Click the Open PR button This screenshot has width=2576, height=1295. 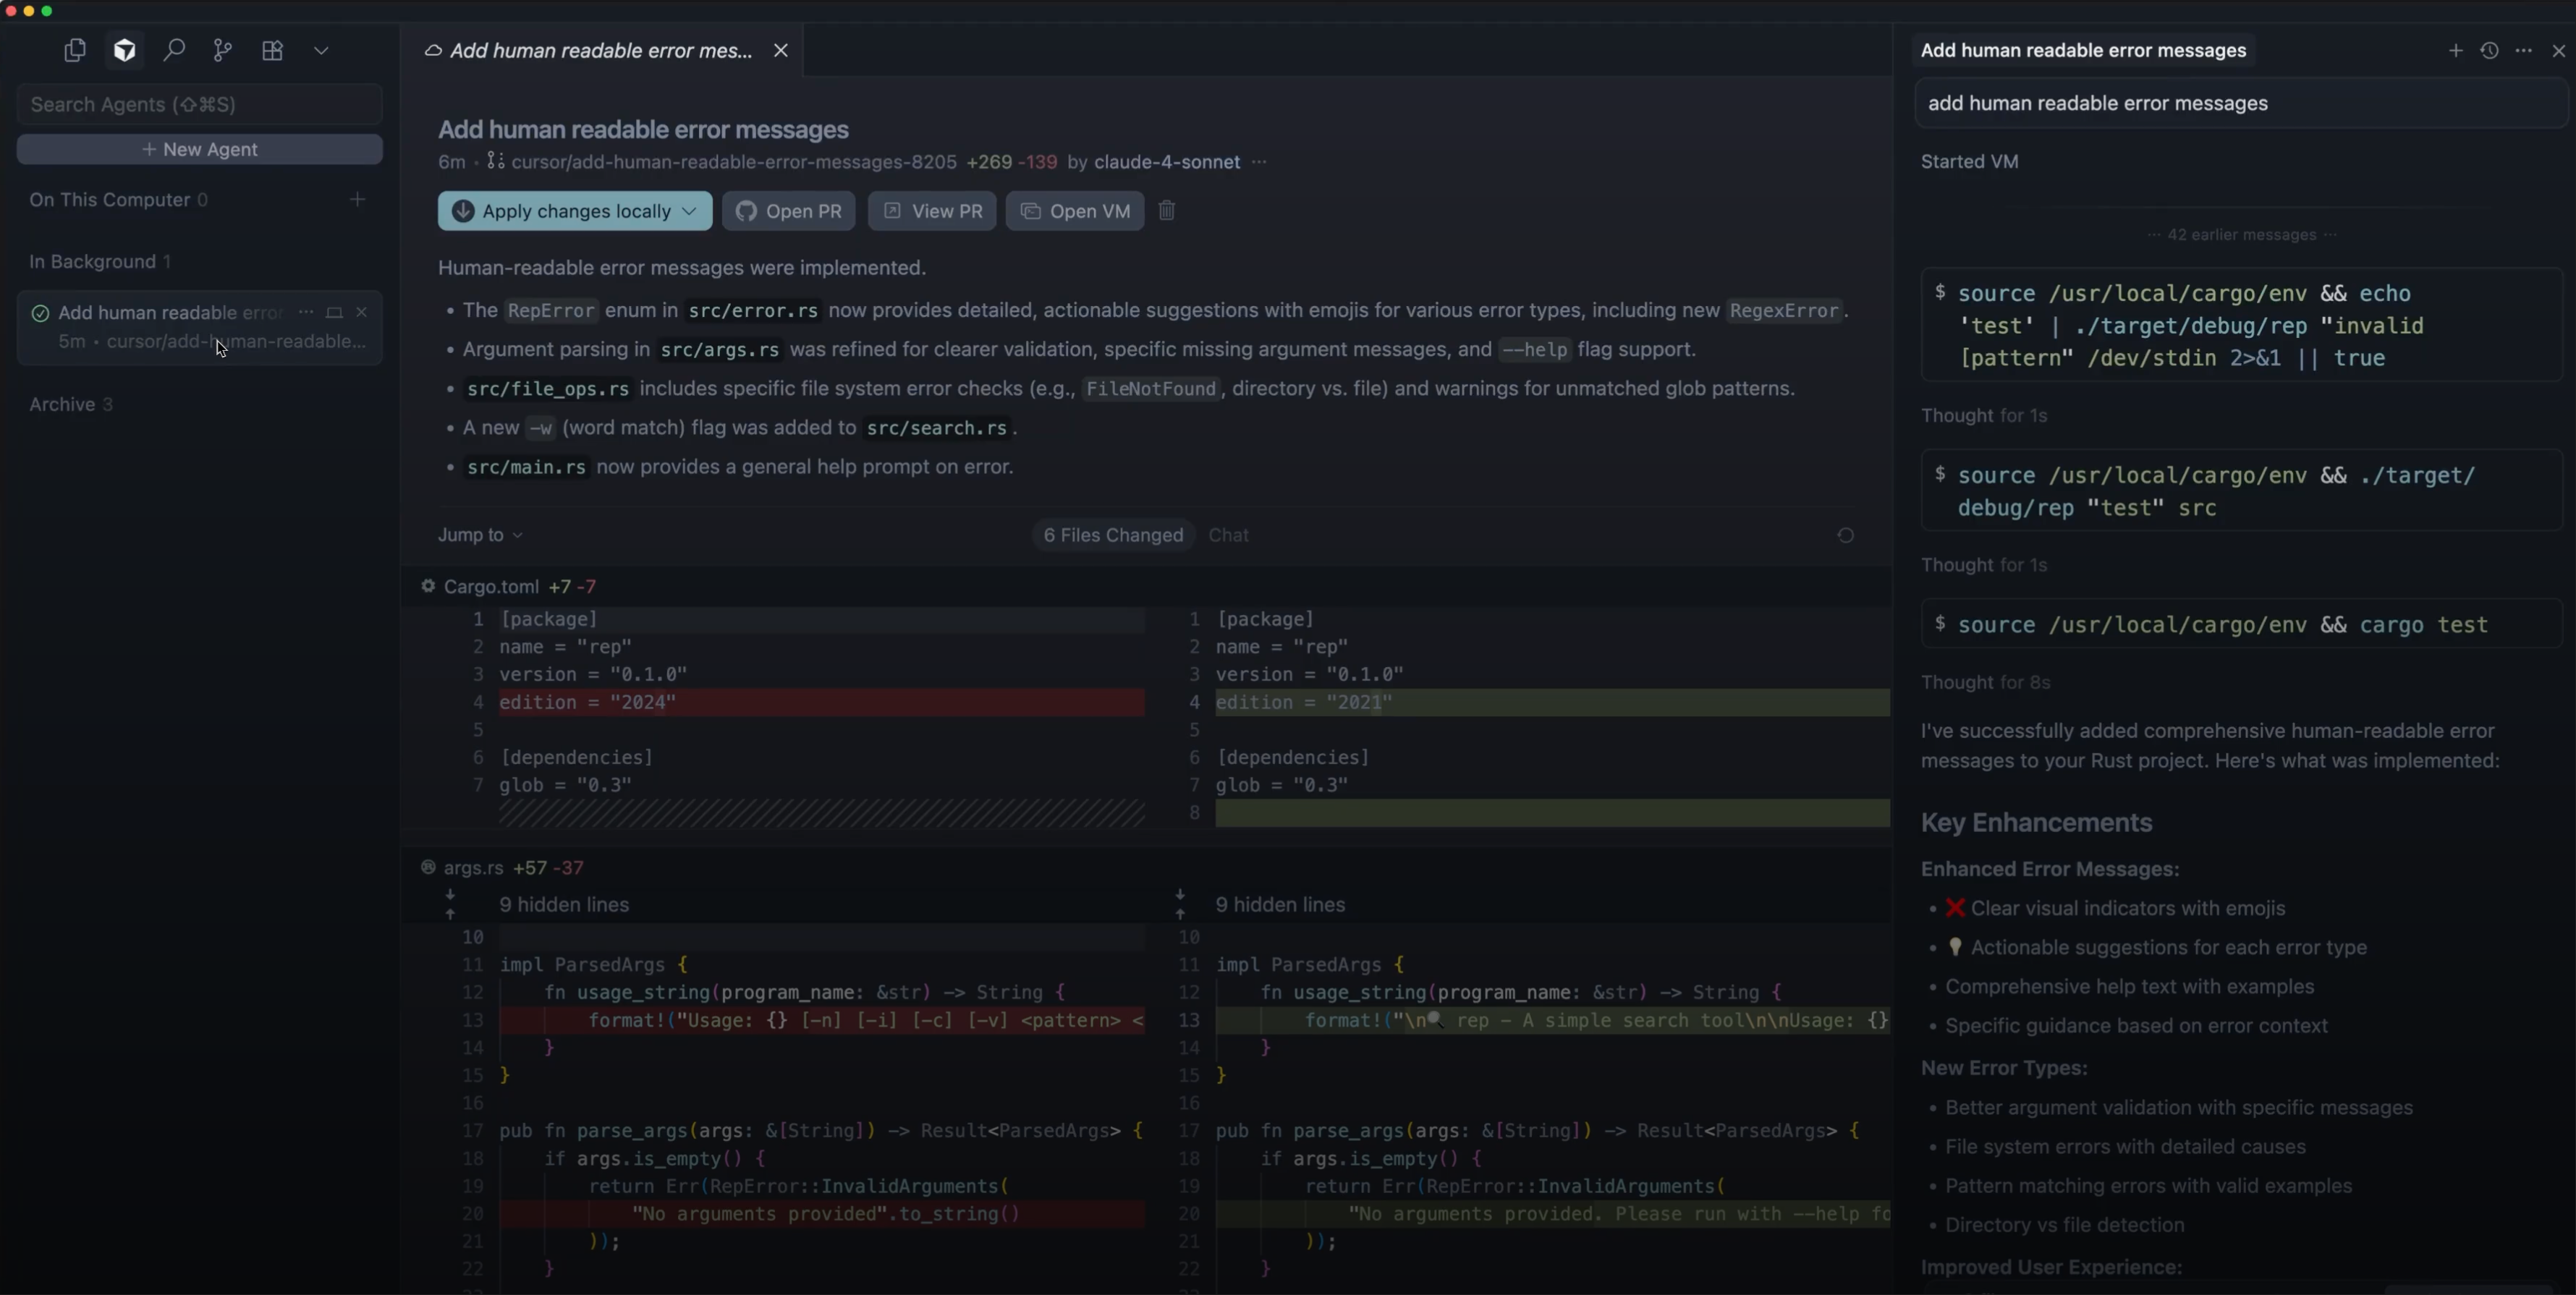pos(789,211)
